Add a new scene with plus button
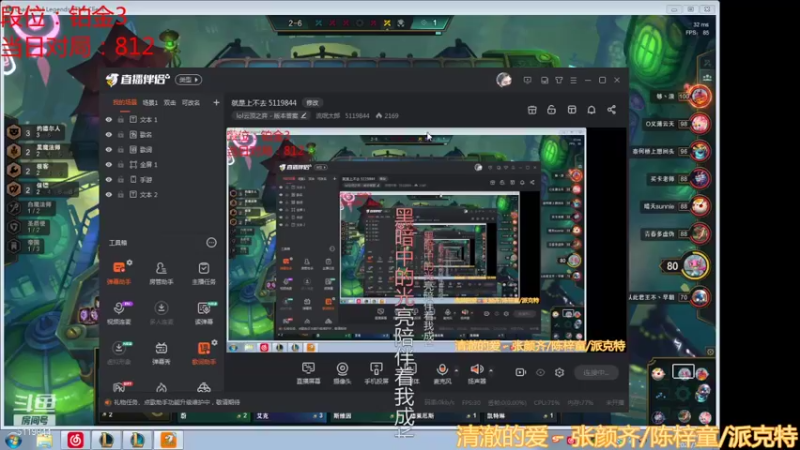800x450 pixels. [216, 103]
